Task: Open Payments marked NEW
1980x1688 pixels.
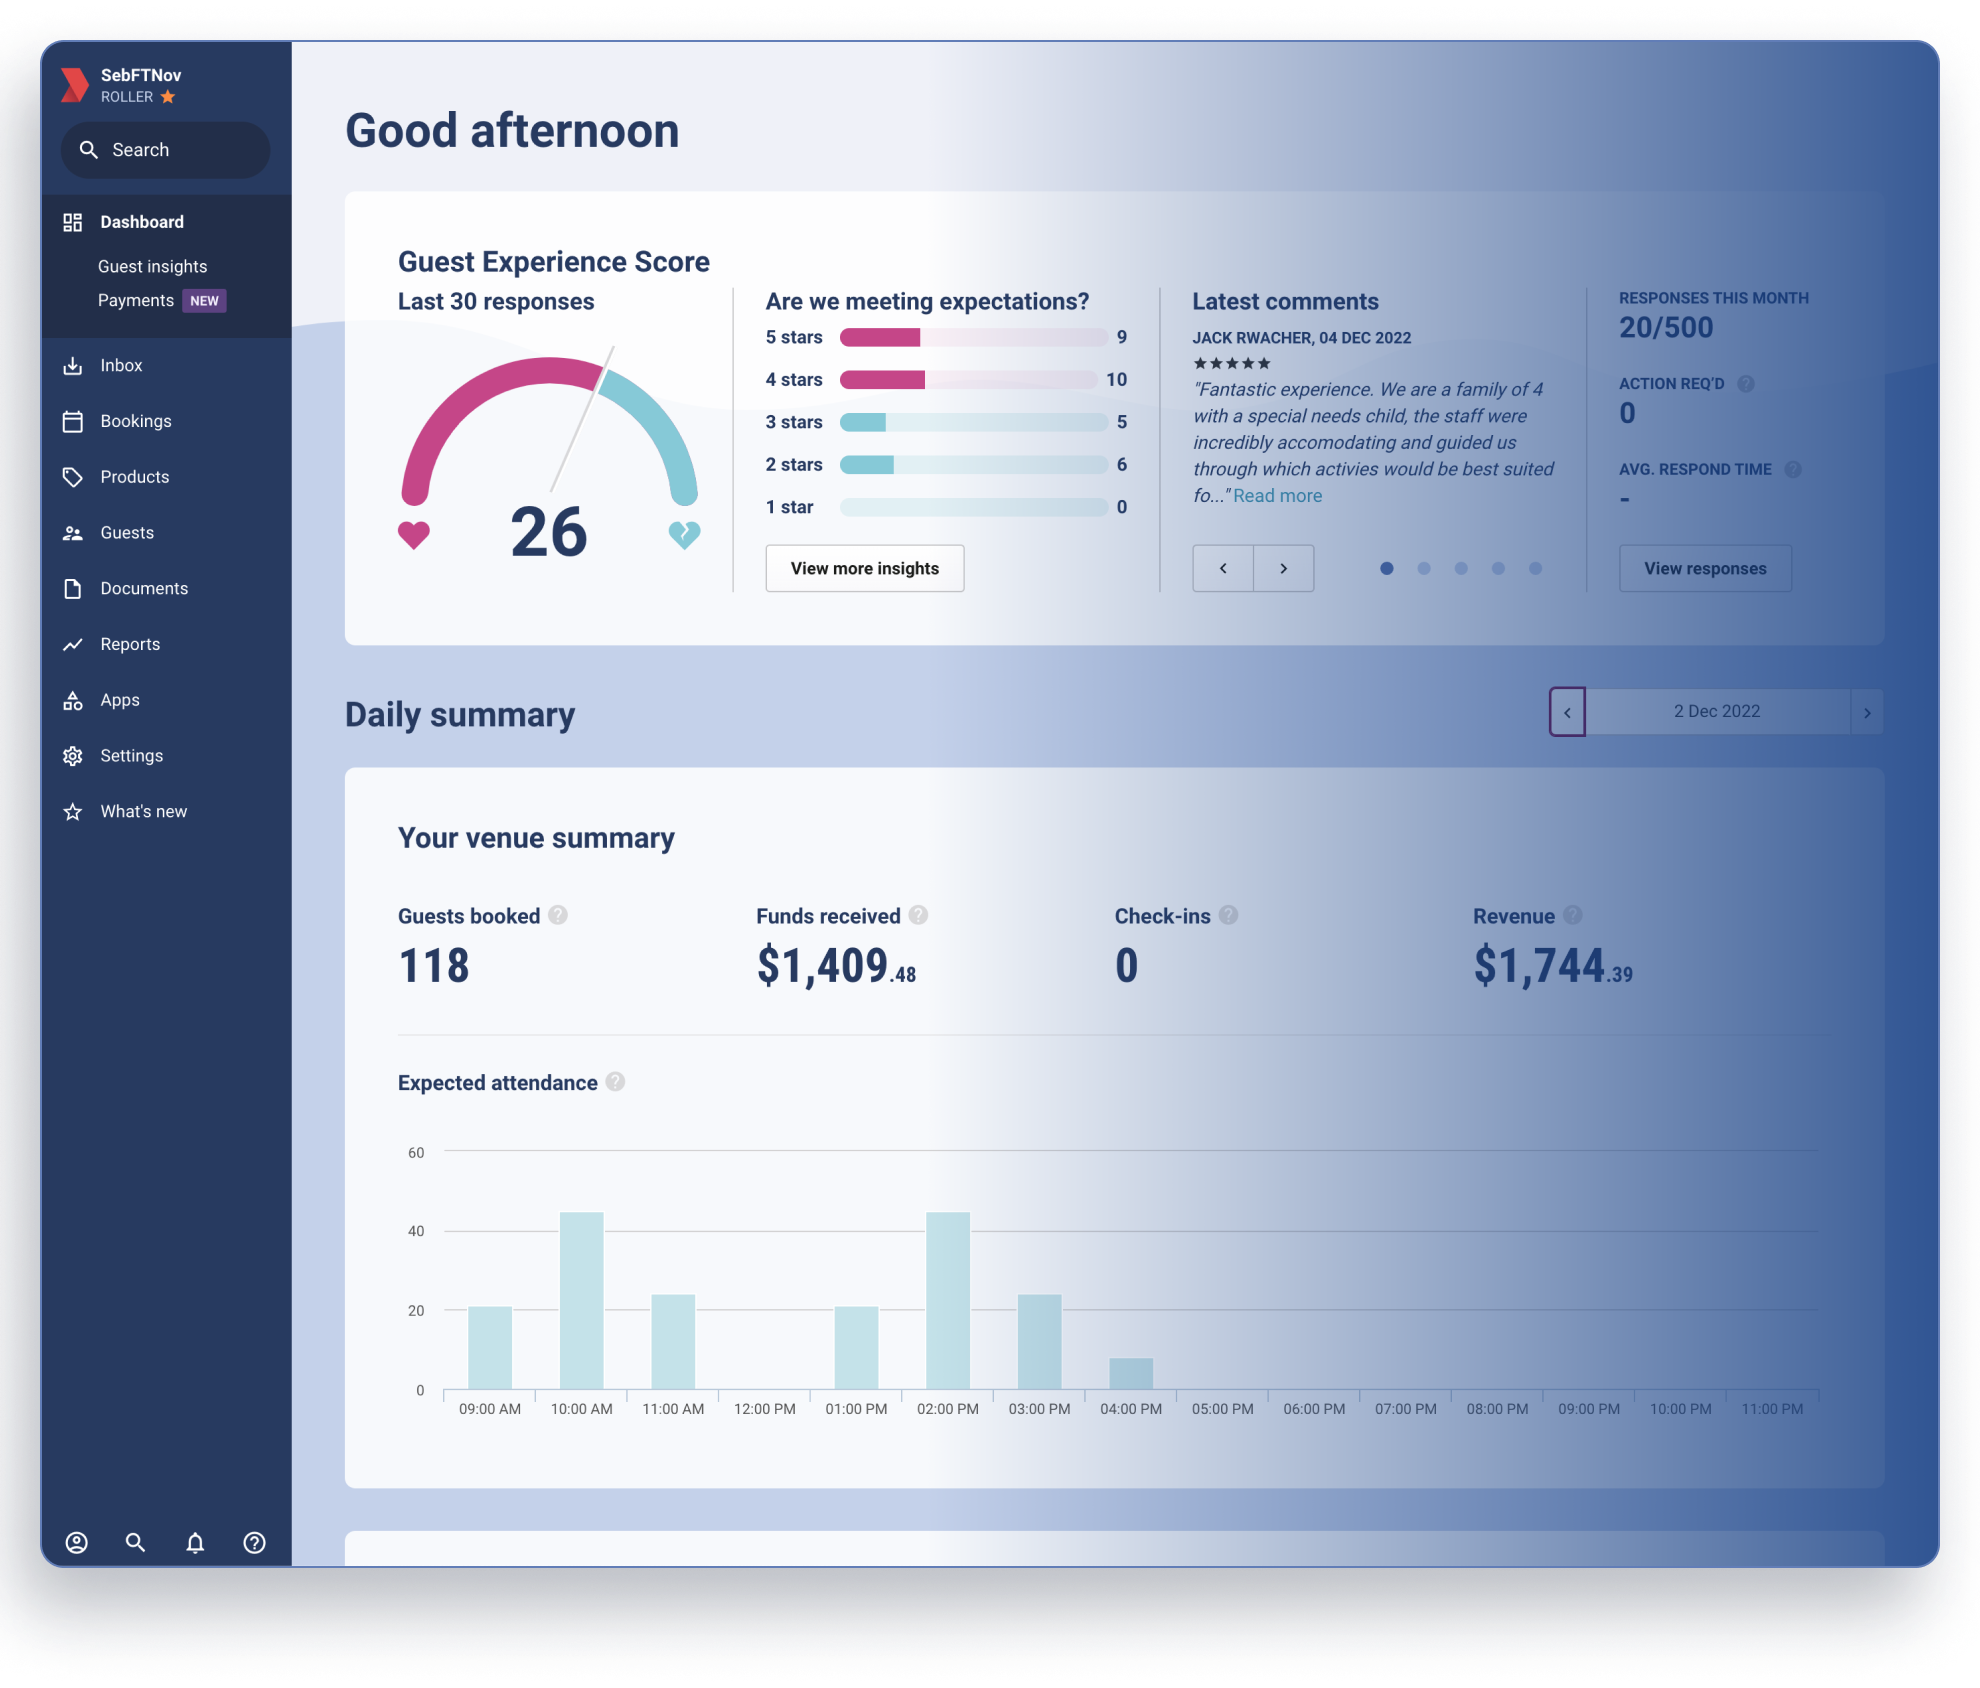Action: pos(136,300)
